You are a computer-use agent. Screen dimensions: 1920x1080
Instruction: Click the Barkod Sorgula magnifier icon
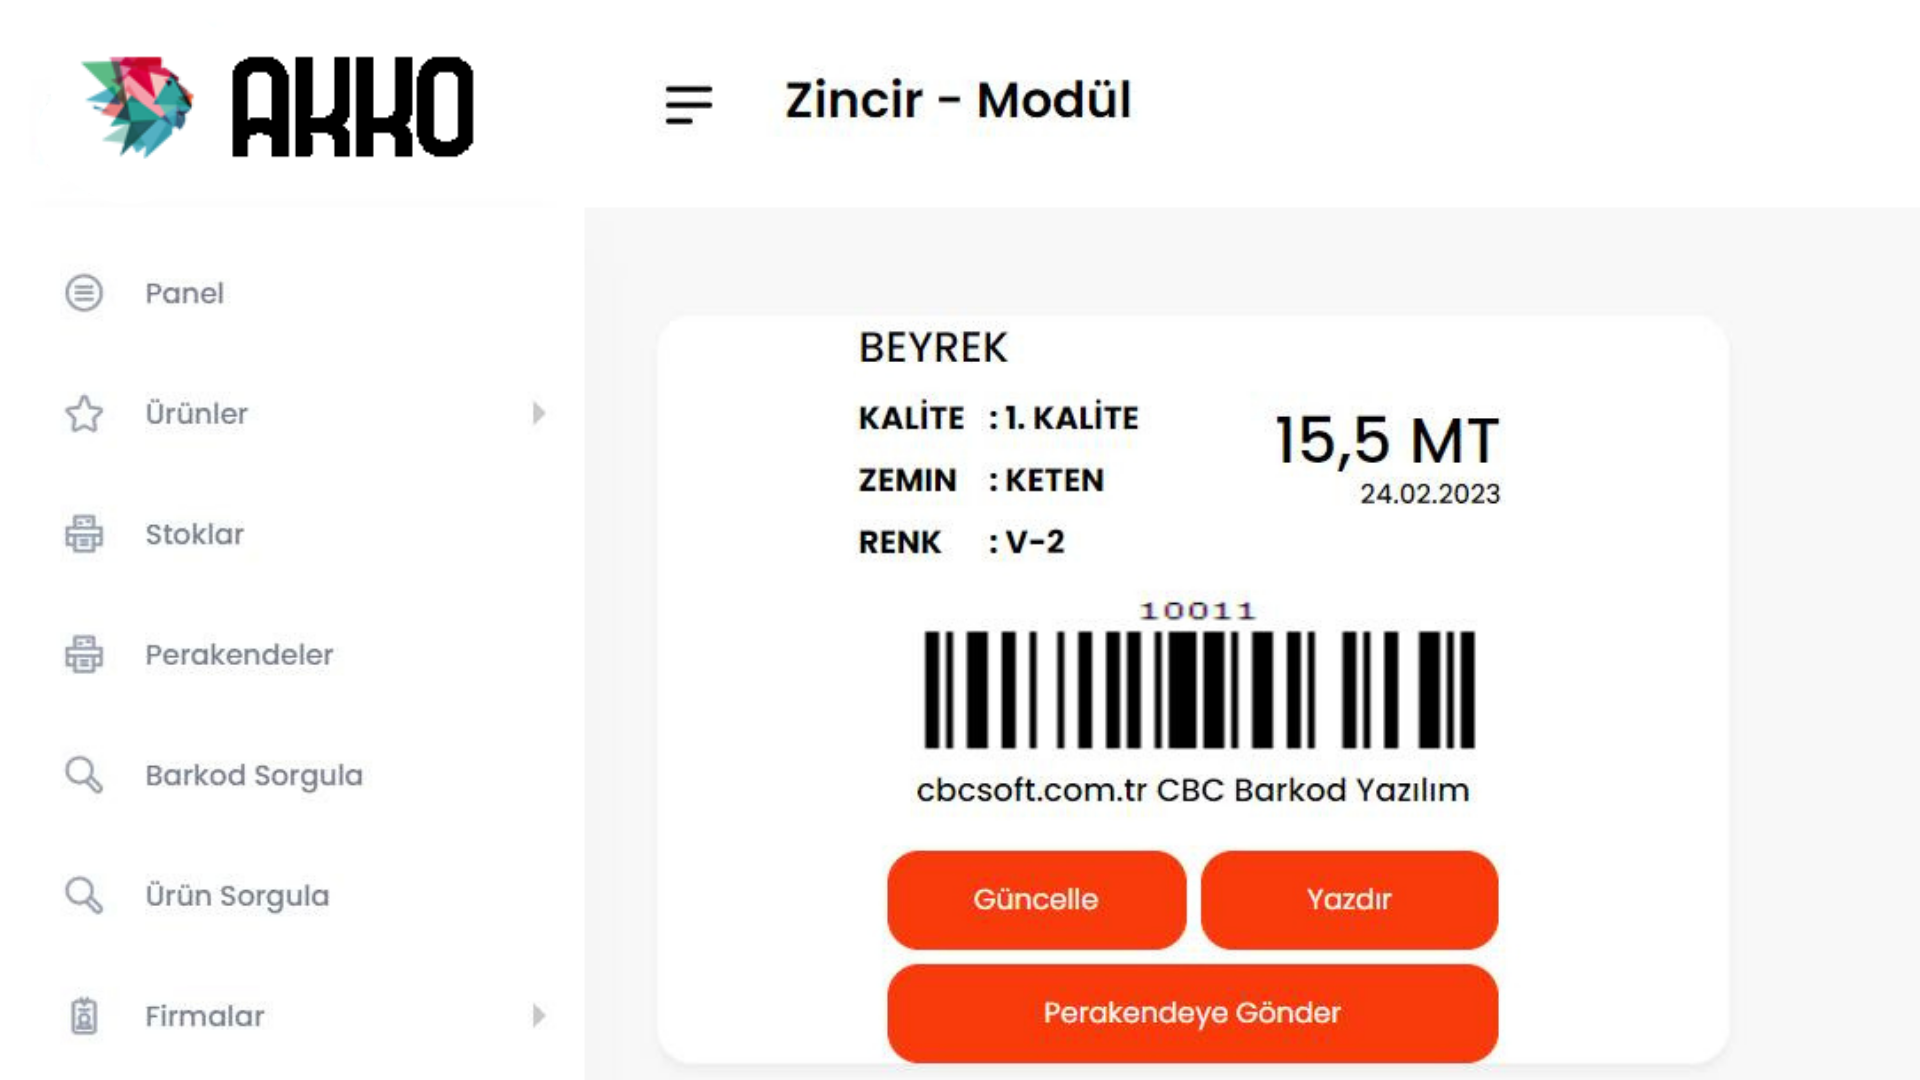84,775
